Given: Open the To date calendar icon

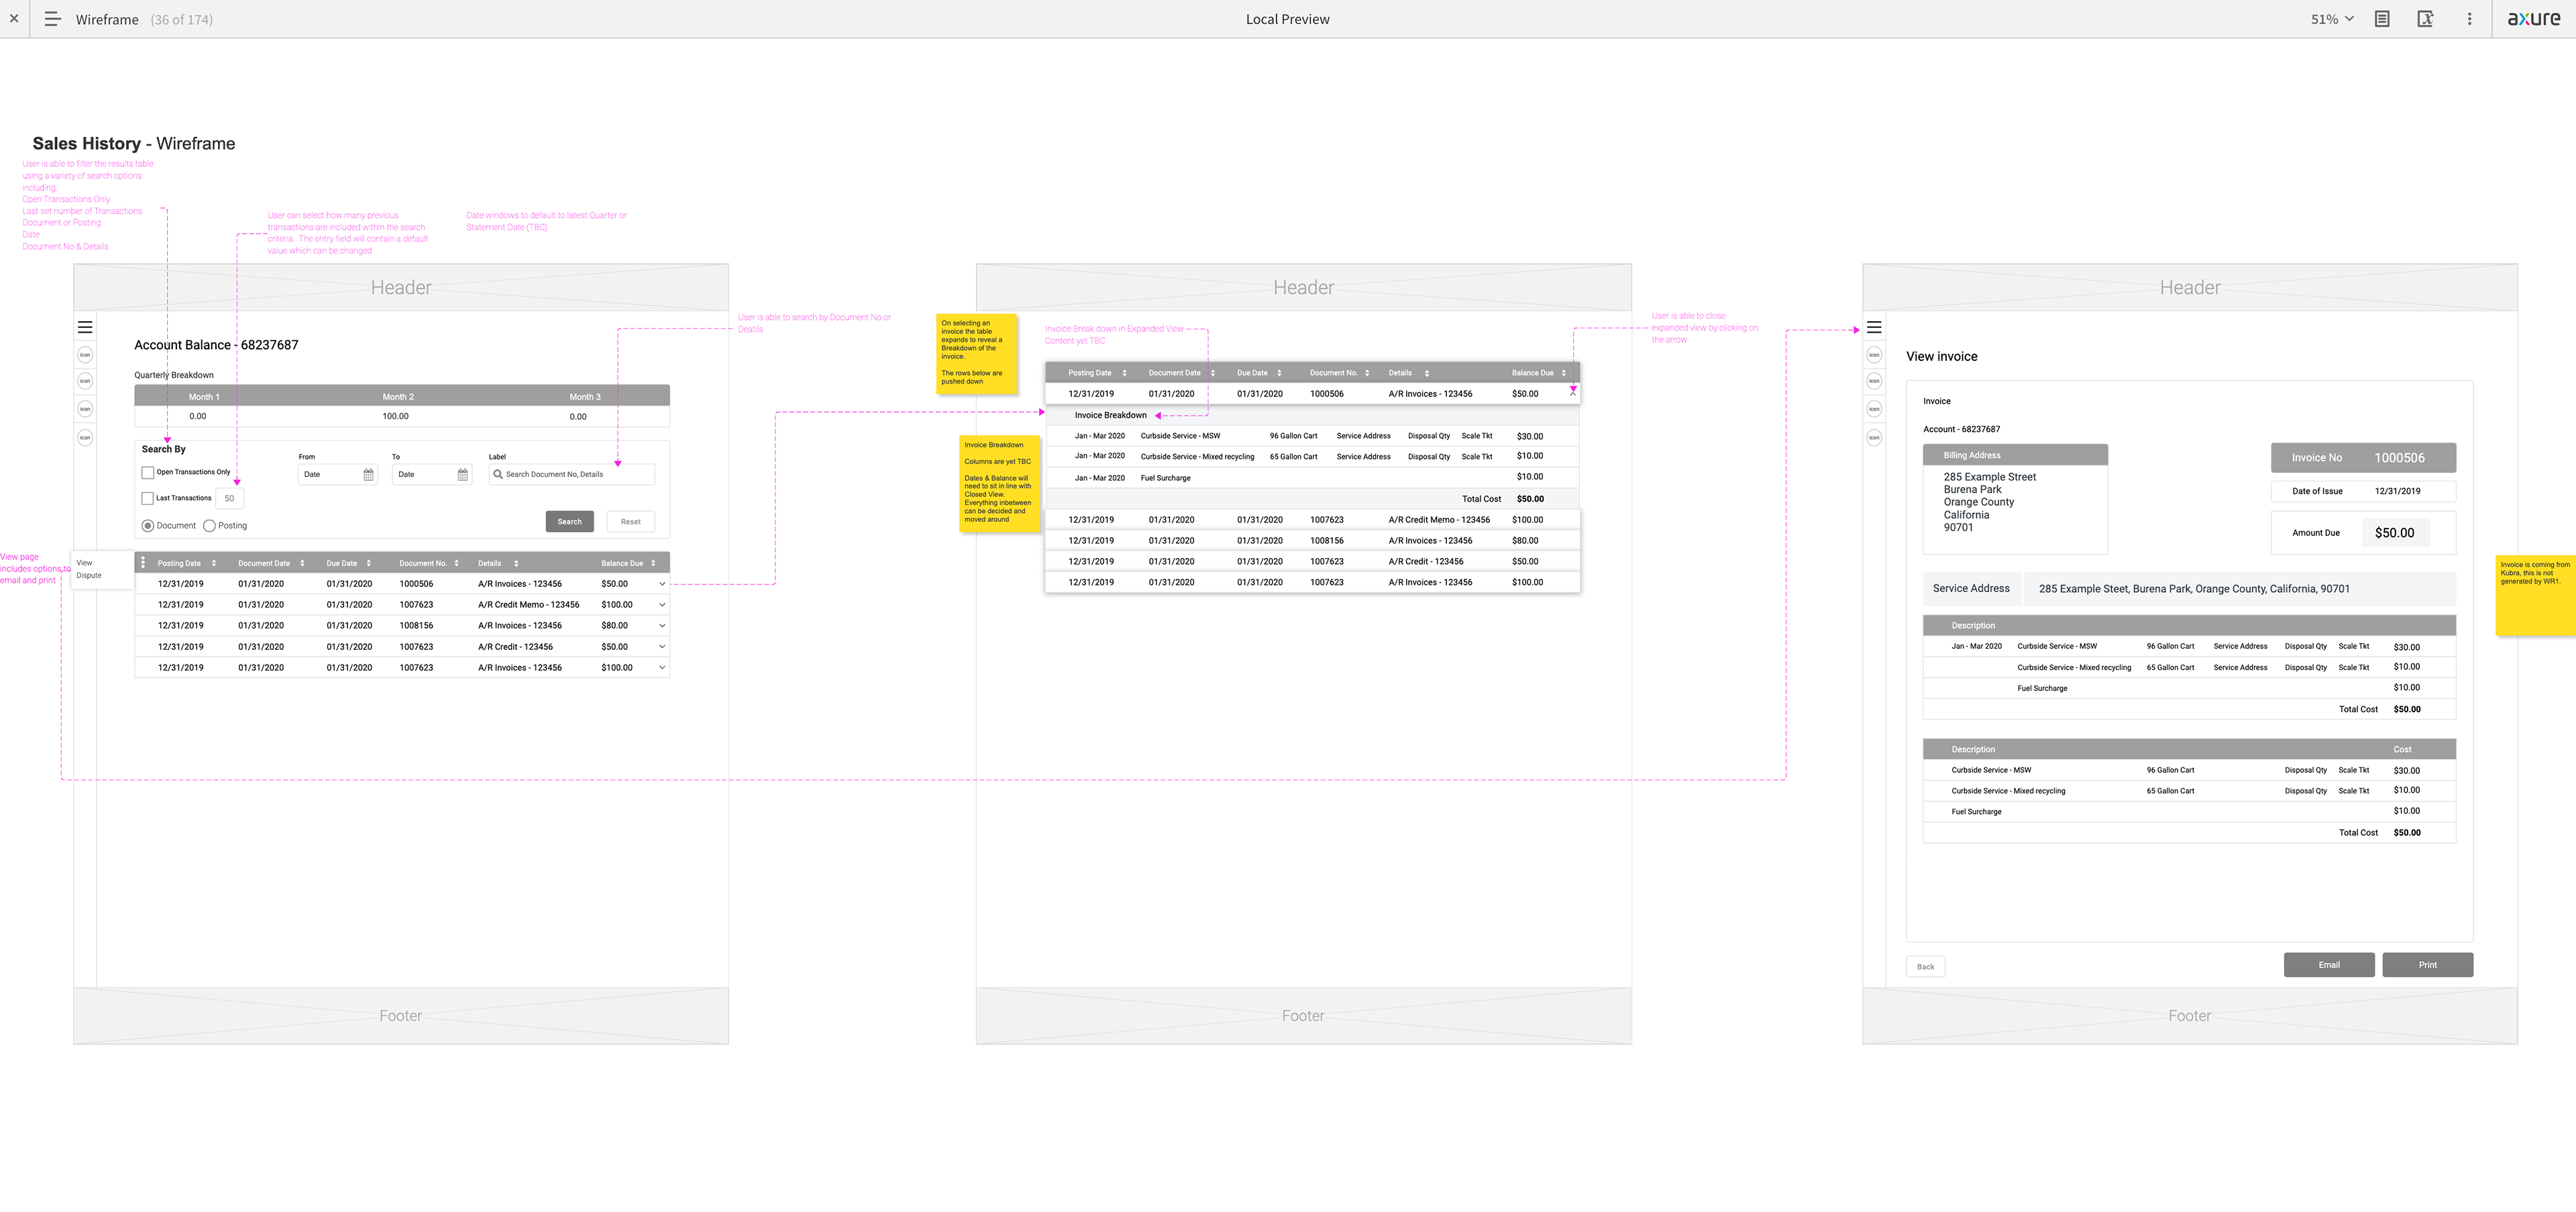Looking at the screenshot, I should coord(462,475).
